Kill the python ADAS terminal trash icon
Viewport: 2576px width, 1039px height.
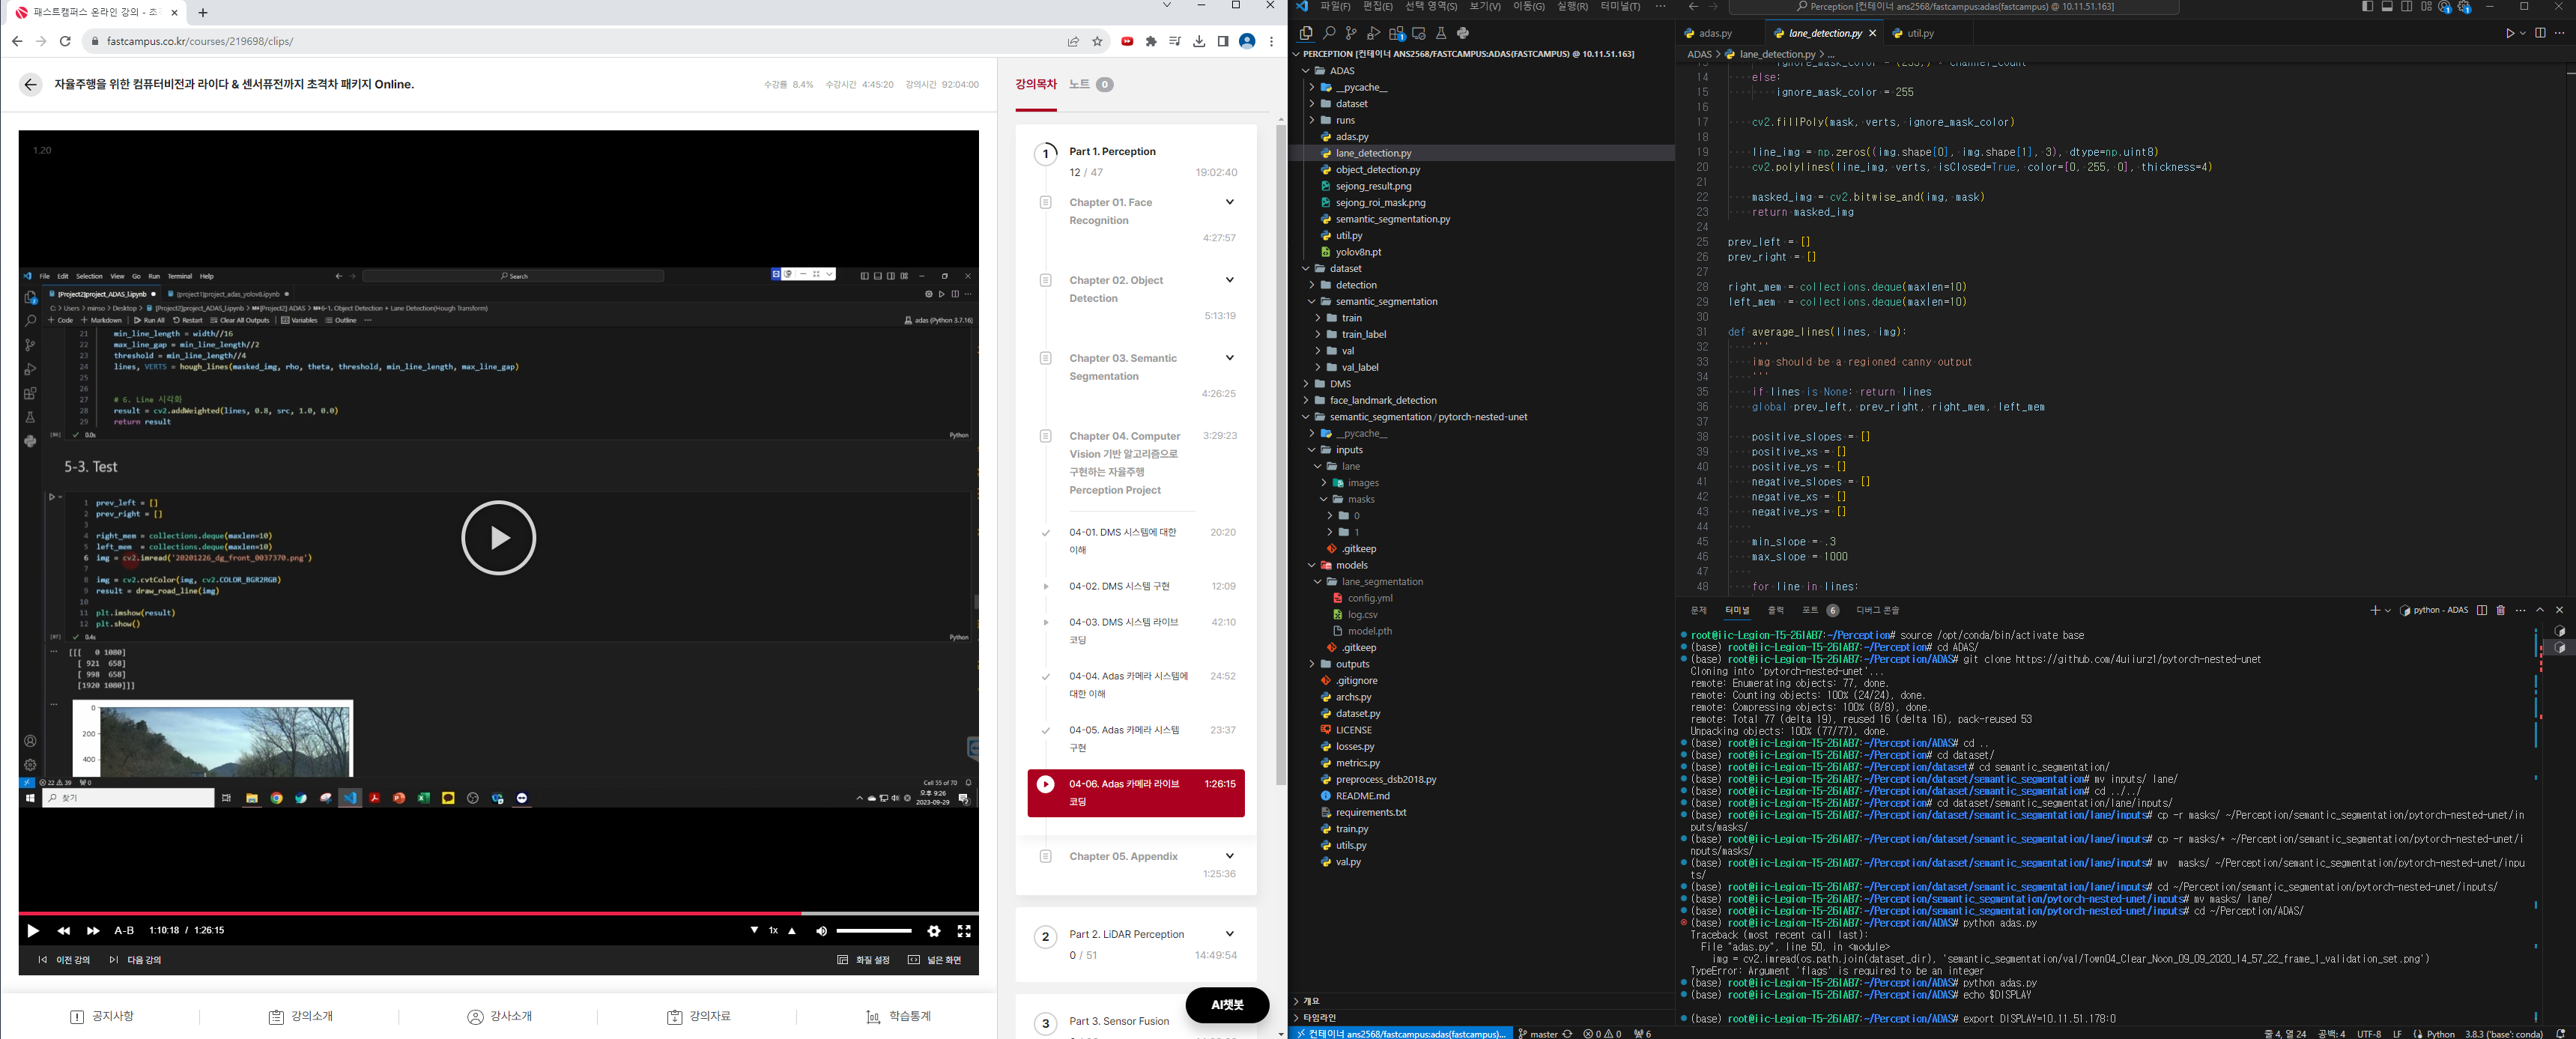(x=2500, y=610)
